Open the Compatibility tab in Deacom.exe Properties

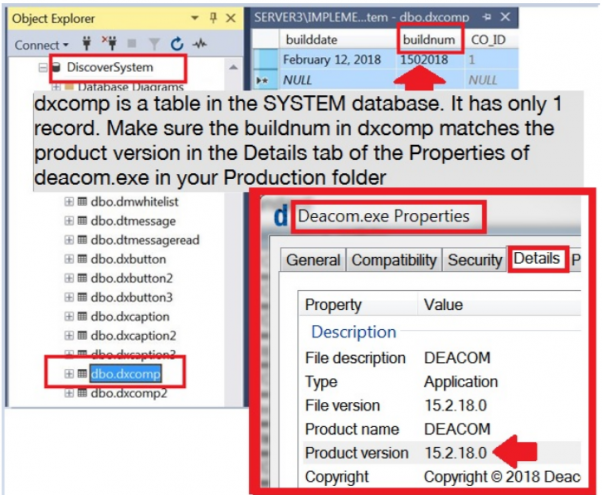point(394,260)
